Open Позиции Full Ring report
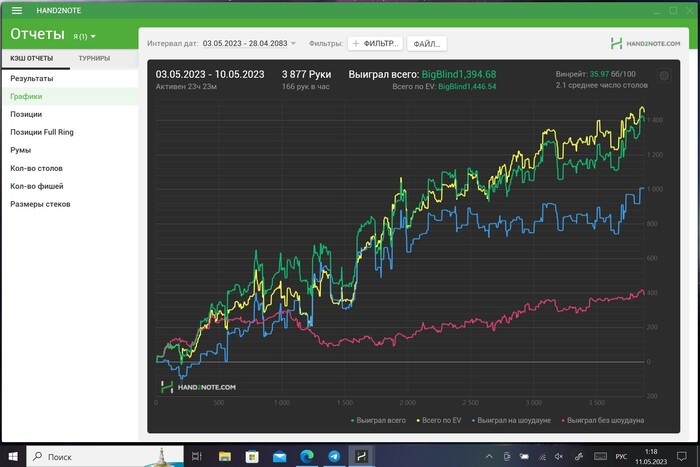The image size is (700, 467). pos(70,132)
